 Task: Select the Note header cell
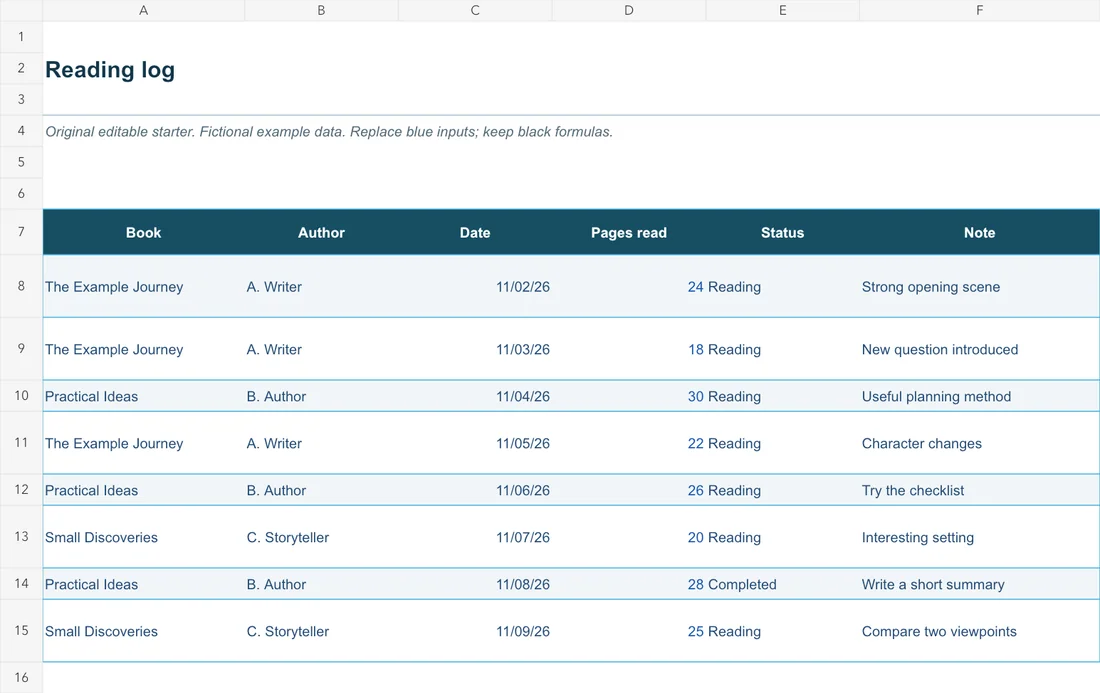(x=979, y=232)
